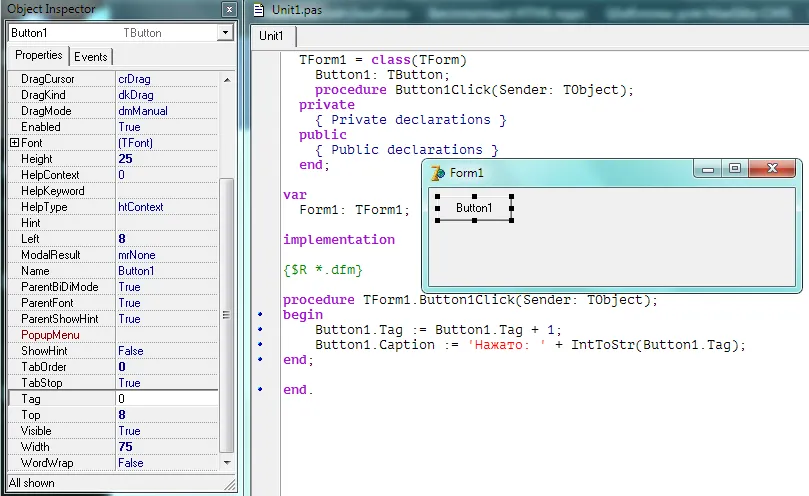The image size is (809, 496).
Task: Click Button1's top-left sizing handle
Action: tap(437, 196)
